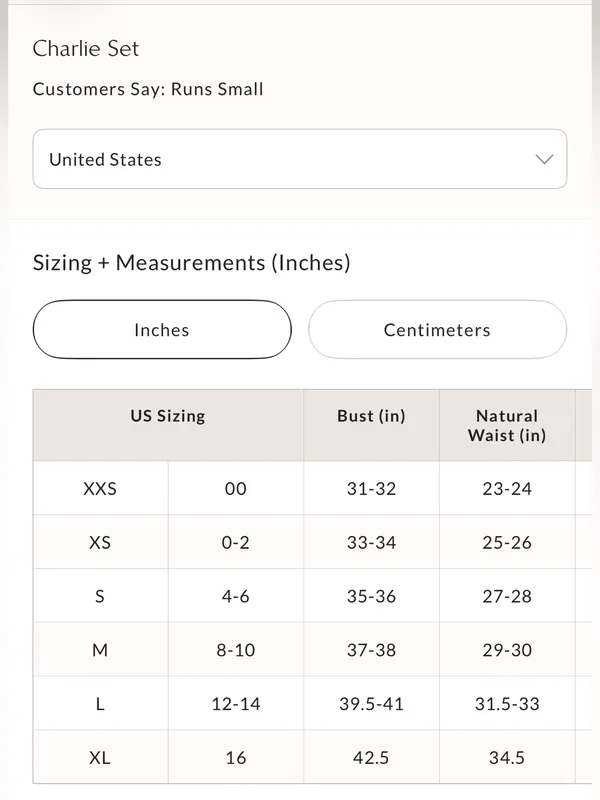Viewport: 600px width, 800px height.
Task: Click the 39.5-41 bust measurement
Action: 371,704
